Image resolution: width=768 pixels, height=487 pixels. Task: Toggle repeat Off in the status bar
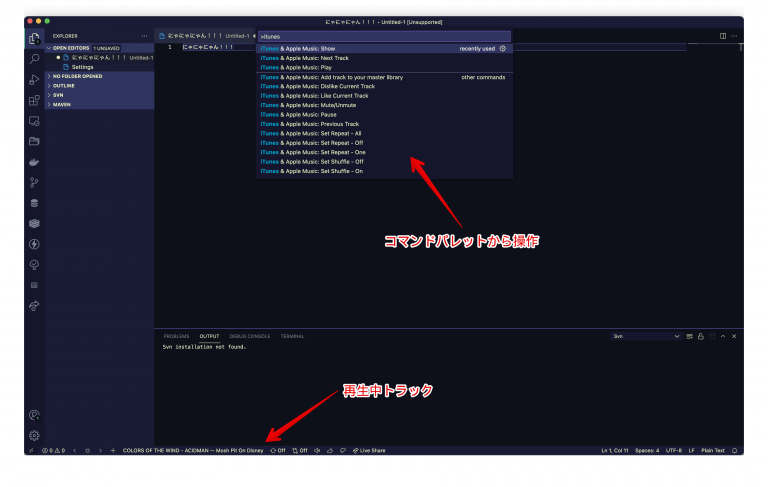click(278, 451)
